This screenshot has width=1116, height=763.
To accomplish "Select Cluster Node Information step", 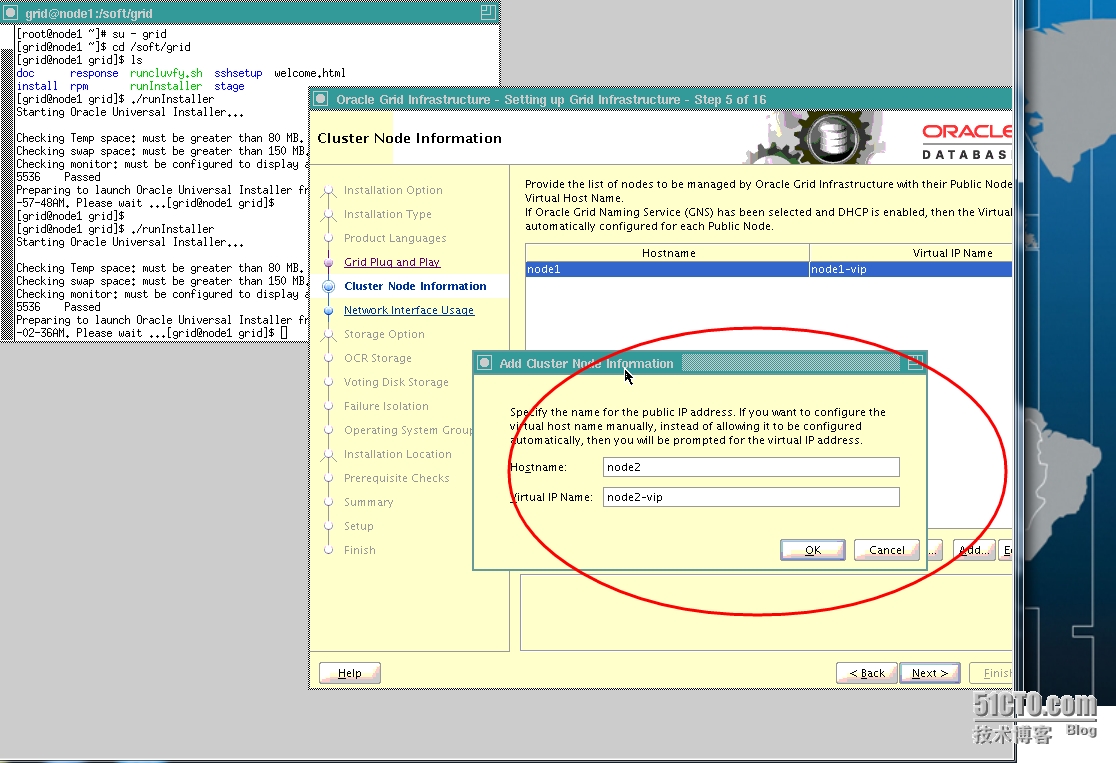I will click(415, 286).
